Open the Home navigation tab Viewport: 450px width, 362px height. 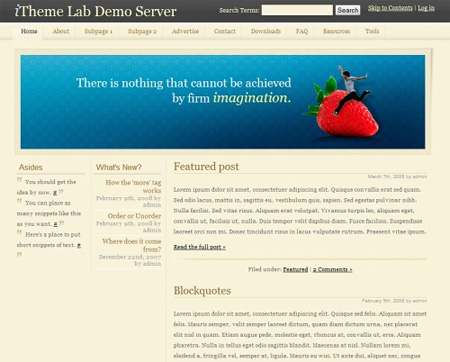(x=29, y=31)
